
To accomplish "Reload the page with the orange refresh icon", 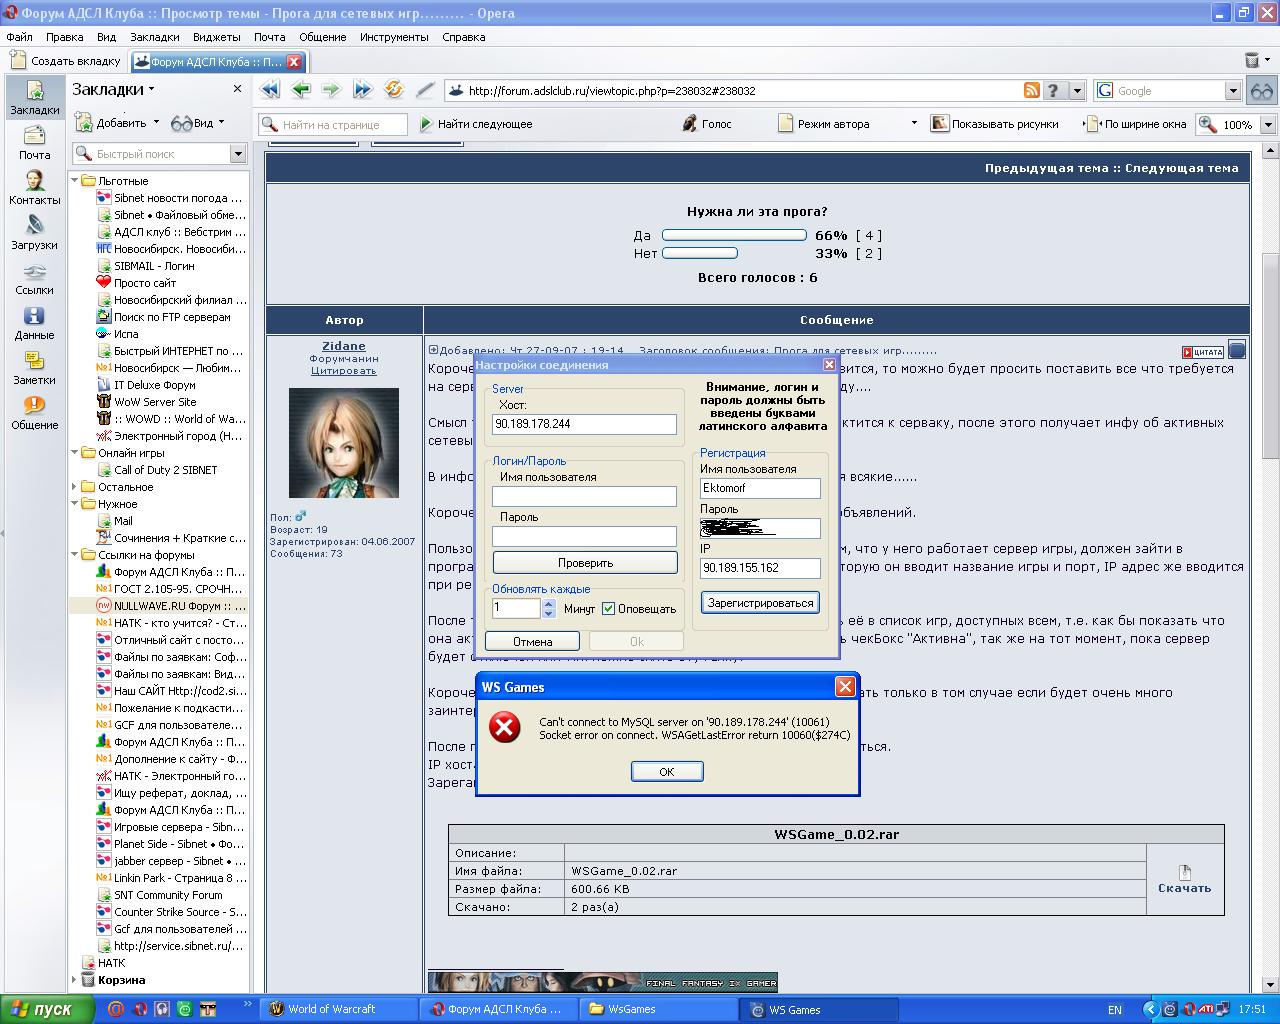I will pyautogui.click(x=394, y=90).
